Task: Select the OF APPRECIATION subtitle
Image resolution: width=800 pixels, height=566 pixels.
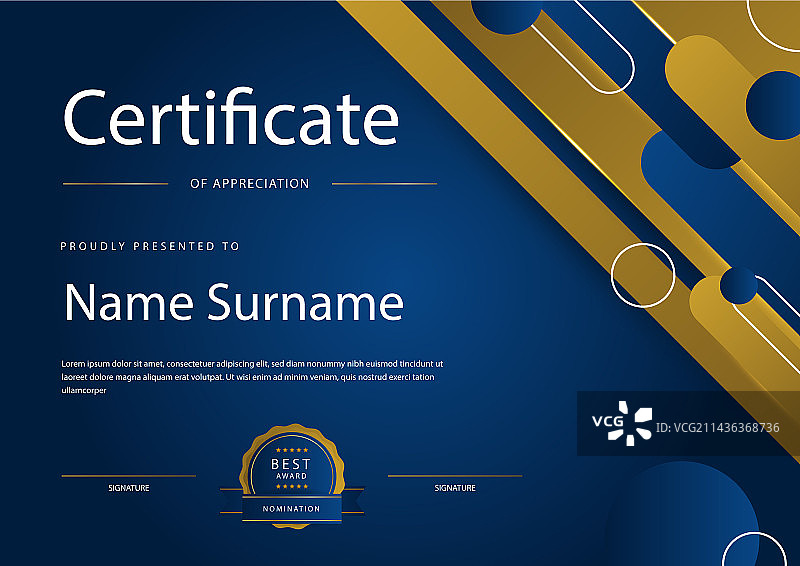Action: 249,184
